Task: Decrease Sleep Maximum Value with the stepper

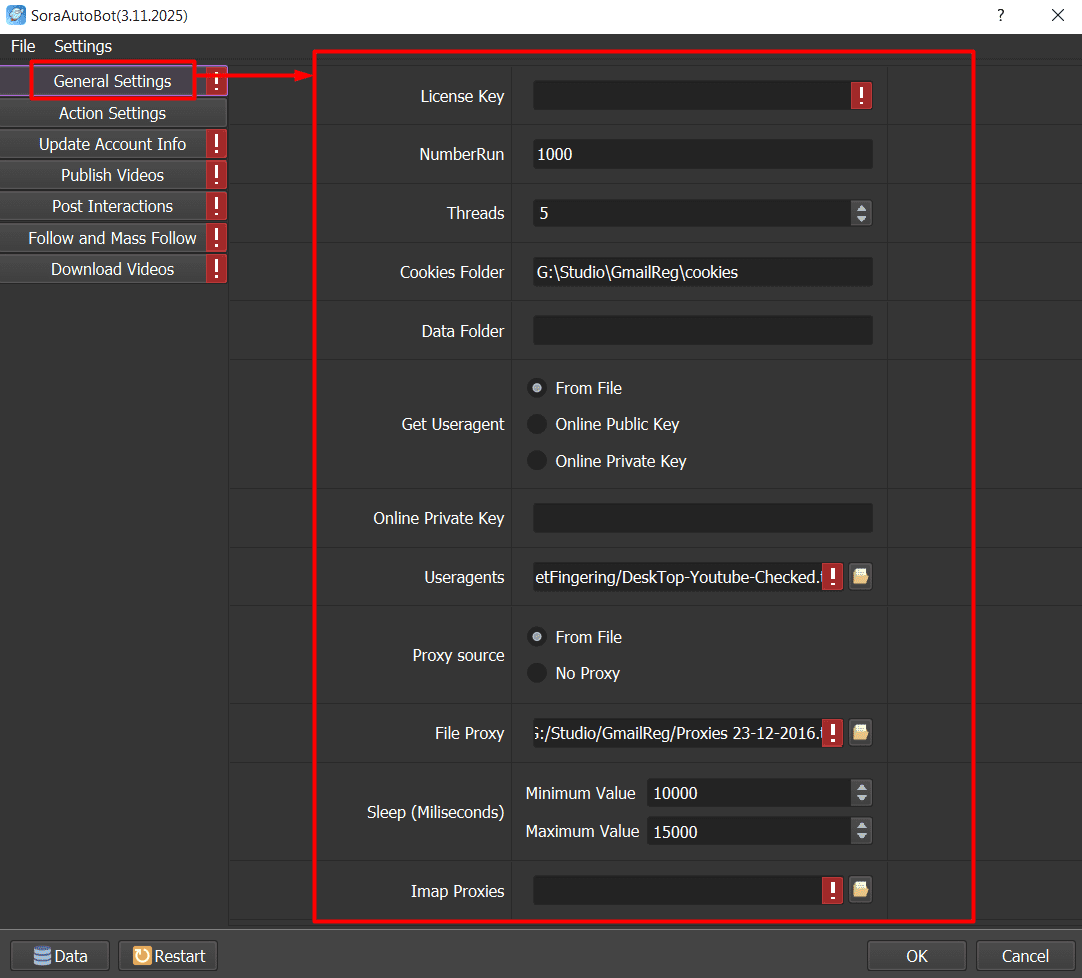Action: [x=862, y=835]
